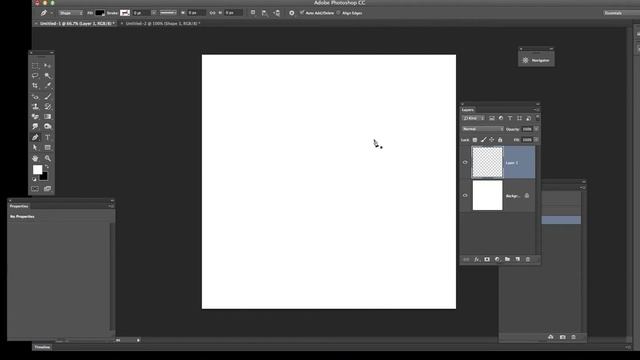Open the Shape tool mode dropdown
The image size is (640, 360).
click(71, 13)
